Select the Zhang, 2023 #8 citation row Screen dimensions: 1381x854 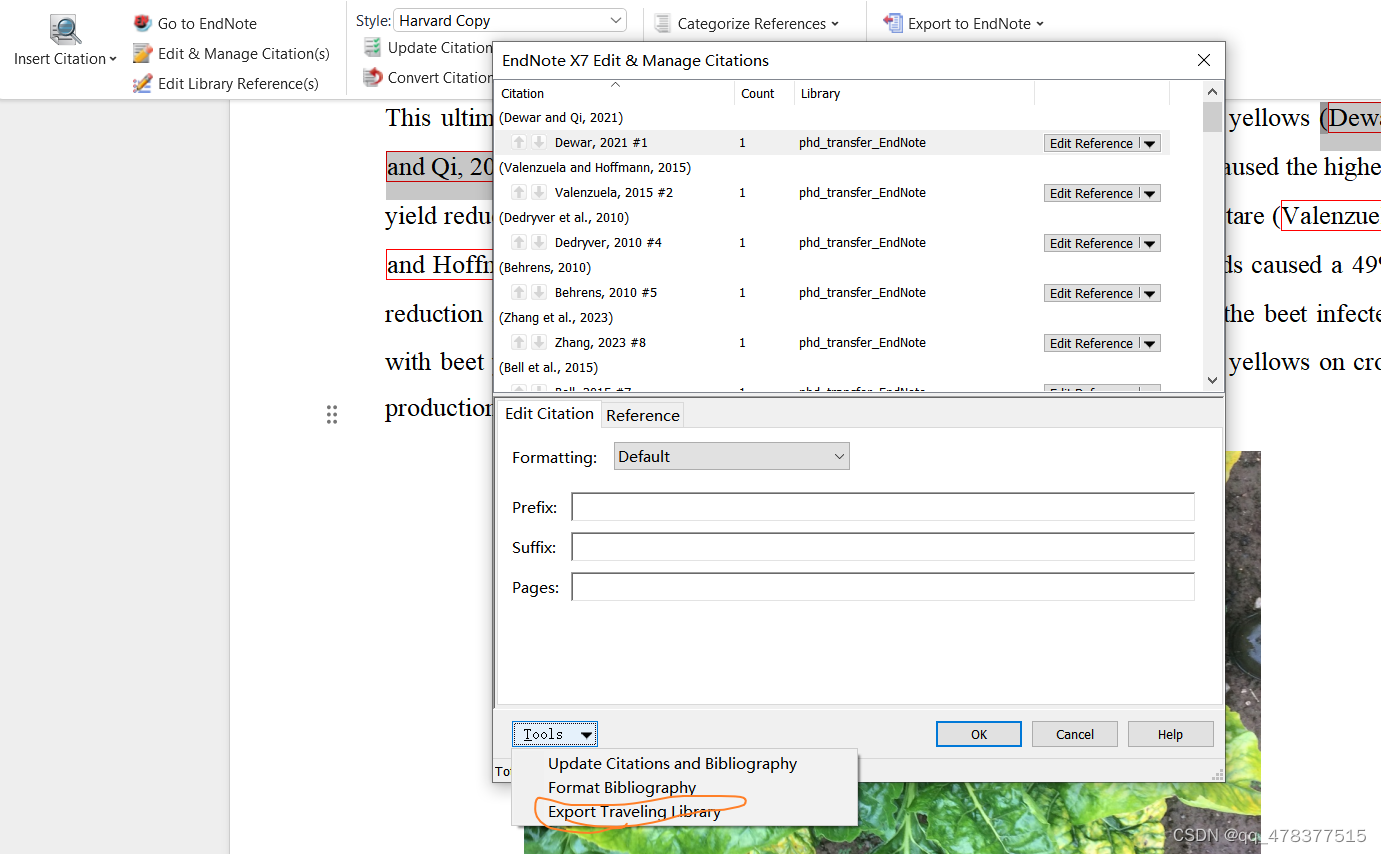[x=832, y=342]
